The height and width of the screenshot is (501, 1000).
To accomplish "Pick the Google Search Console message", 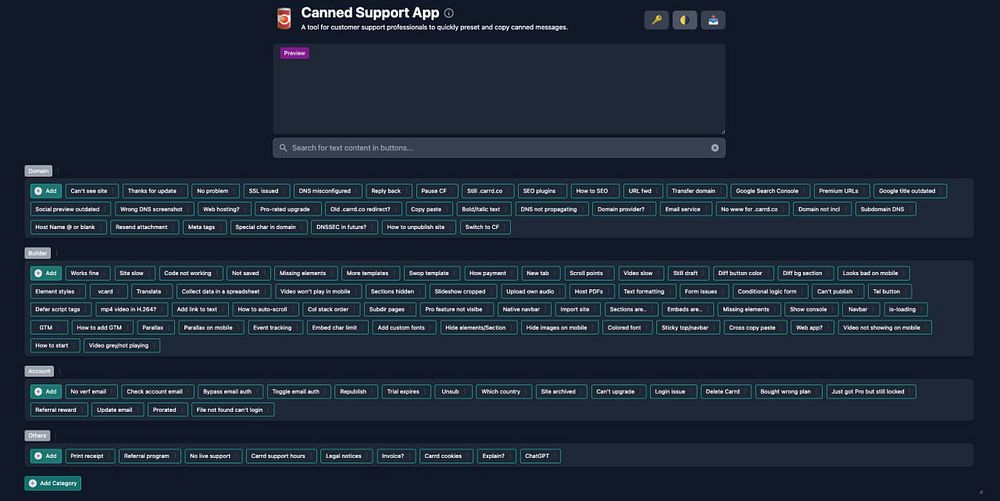I will tap(770, 191).
